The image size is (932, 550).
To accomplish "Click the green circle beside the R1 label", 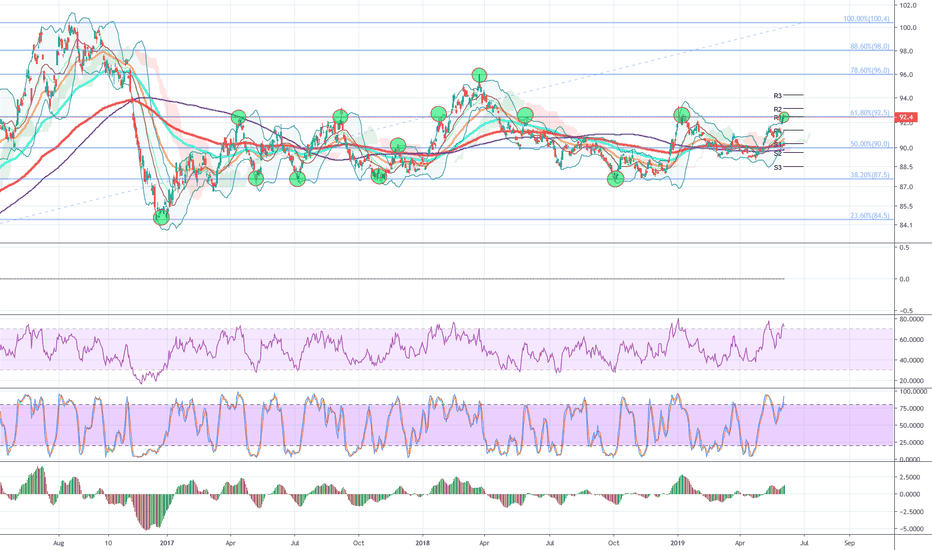I will 785,117.
